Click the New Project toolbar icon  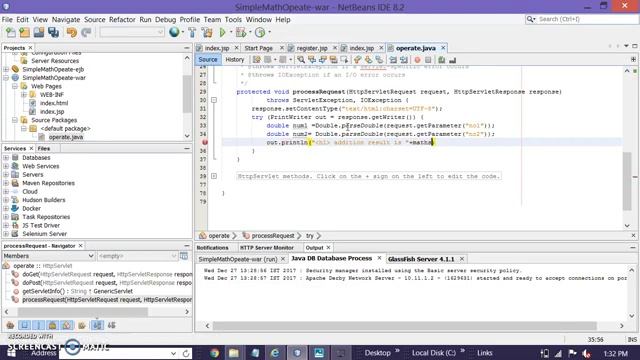24,32
